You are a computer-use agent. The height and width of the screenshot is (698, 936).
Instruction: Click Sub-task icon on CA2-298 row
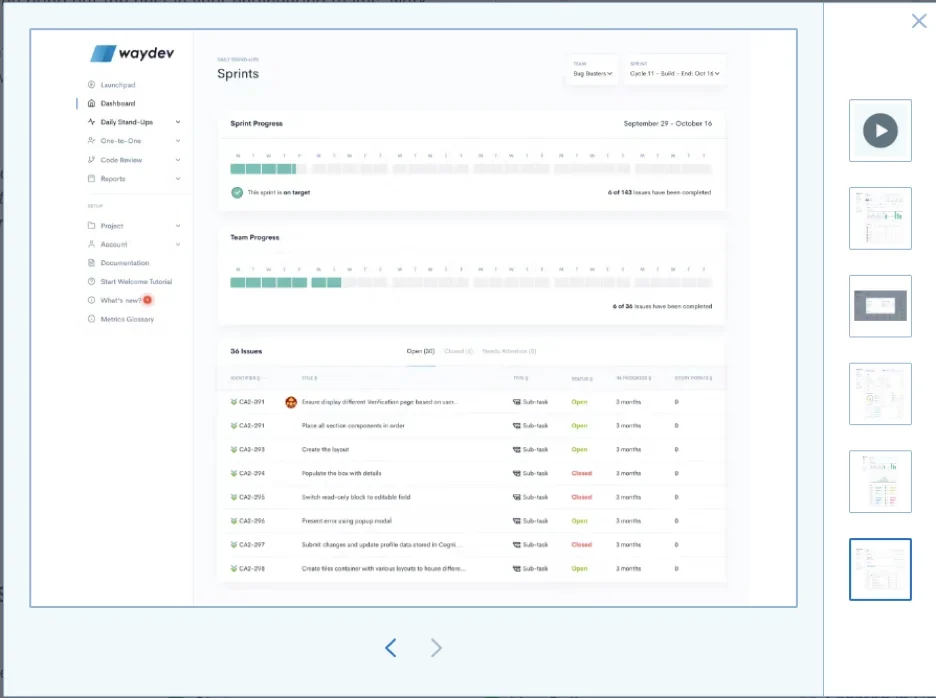(x=516, y=568)
